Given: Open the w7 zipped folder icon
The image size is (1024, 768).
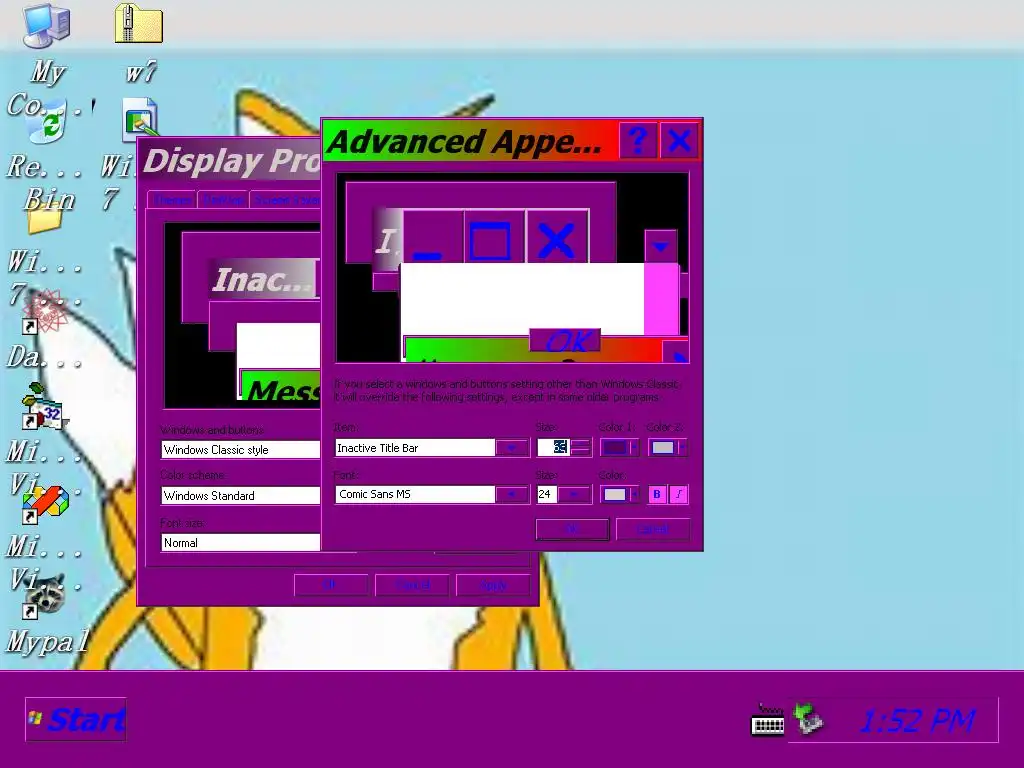Looking at the screenshot, I should coord(138,25).
